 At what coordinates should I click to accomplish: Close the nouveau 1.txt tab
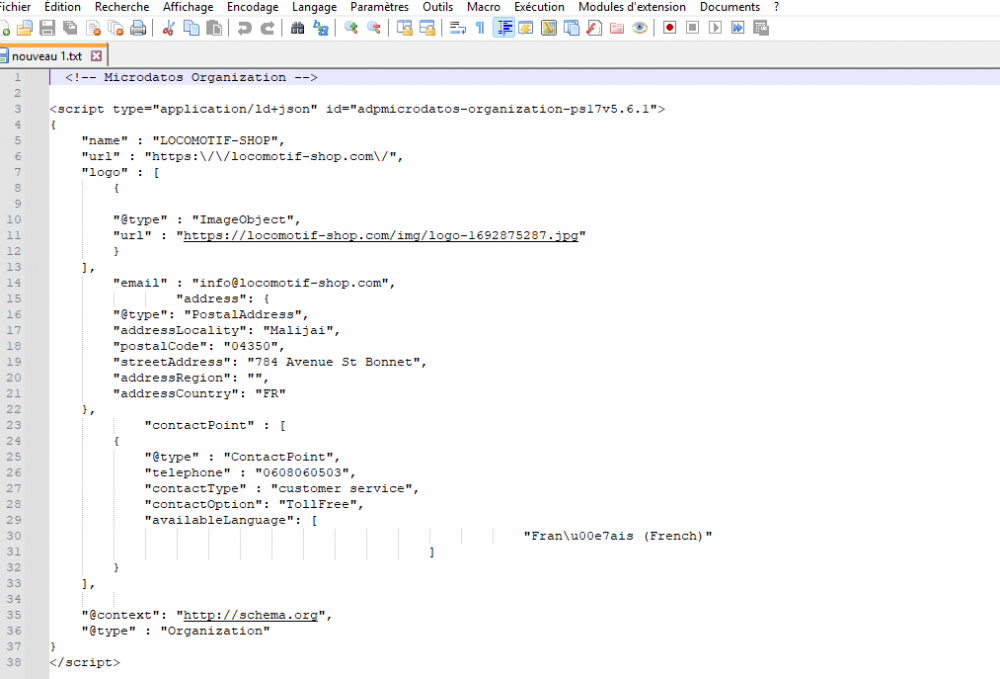click(x=96, y=56)
